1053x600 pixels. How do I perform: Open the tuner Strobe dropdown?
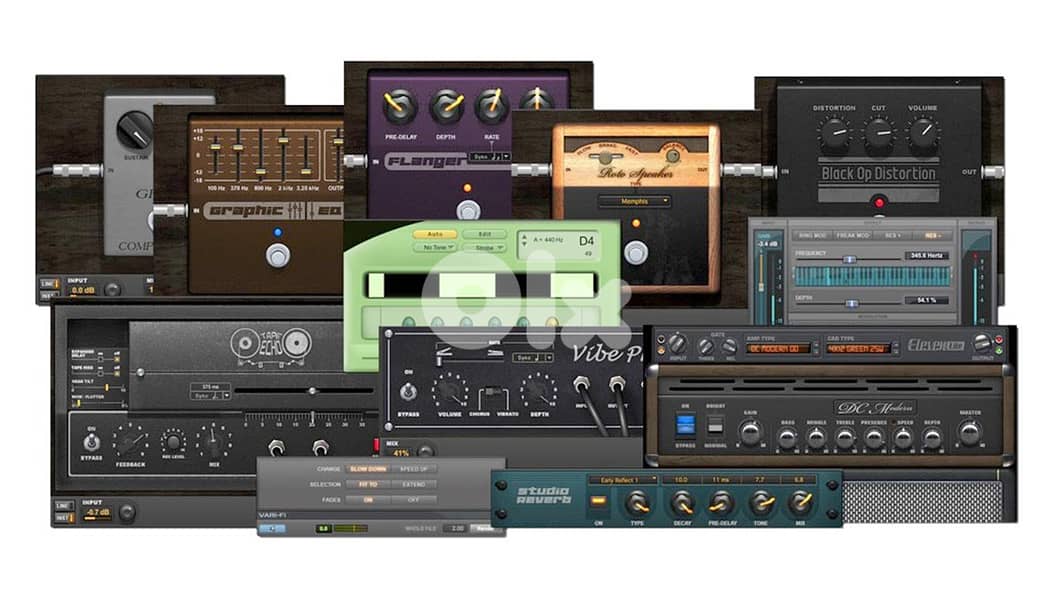(x=485, y=248)
